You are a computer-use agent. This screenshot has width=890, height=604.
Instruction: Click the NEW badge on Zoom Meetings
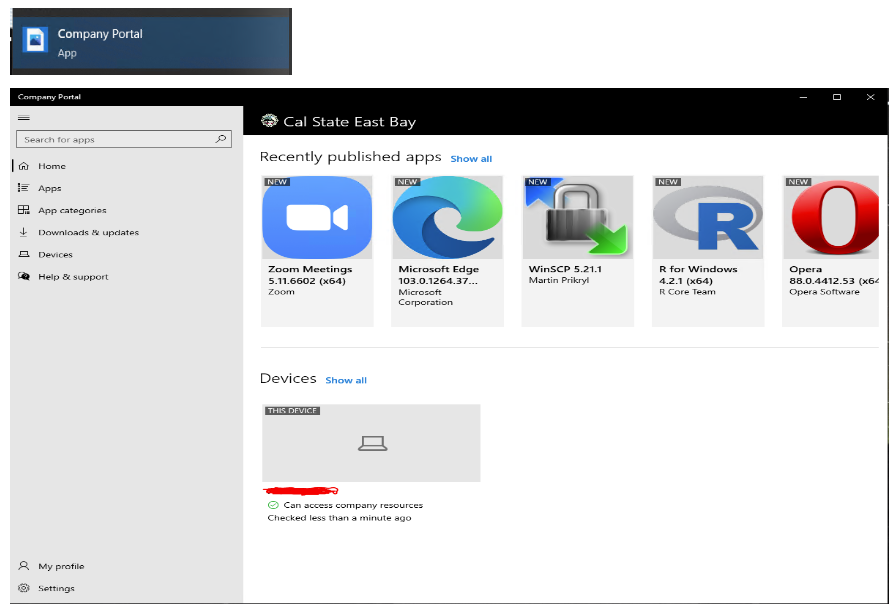(277, 182)
